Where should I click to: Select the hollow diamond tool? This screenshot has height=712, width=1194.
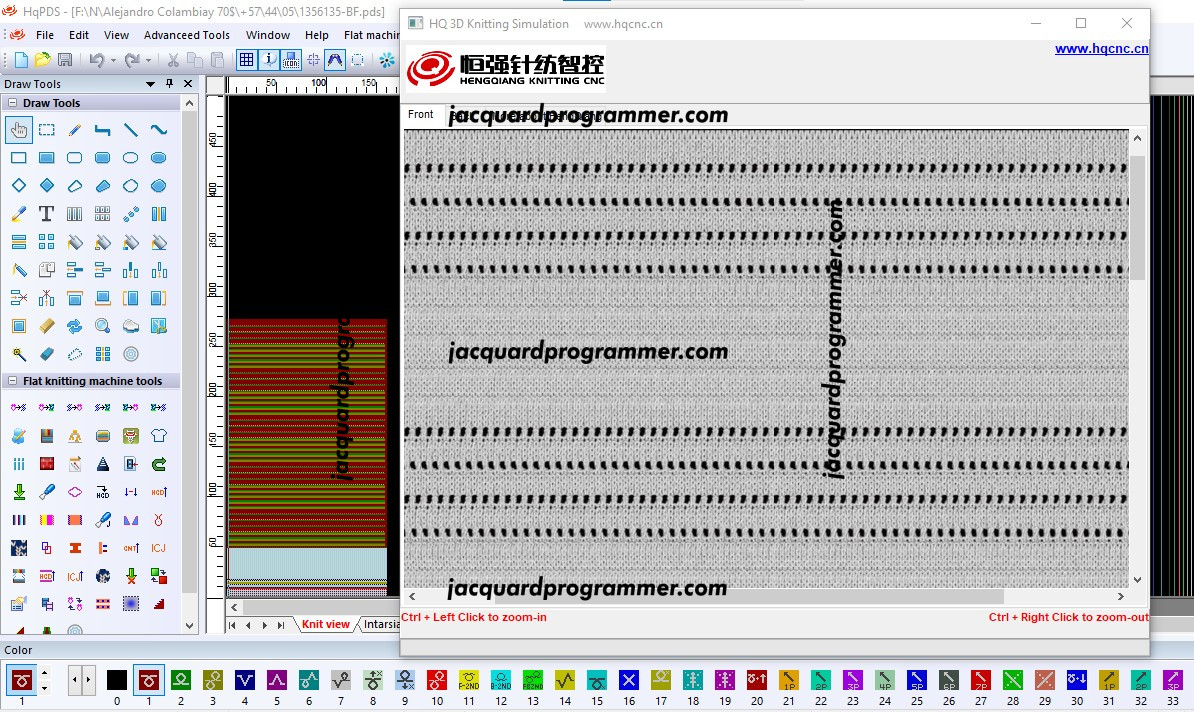coord(19,186)
